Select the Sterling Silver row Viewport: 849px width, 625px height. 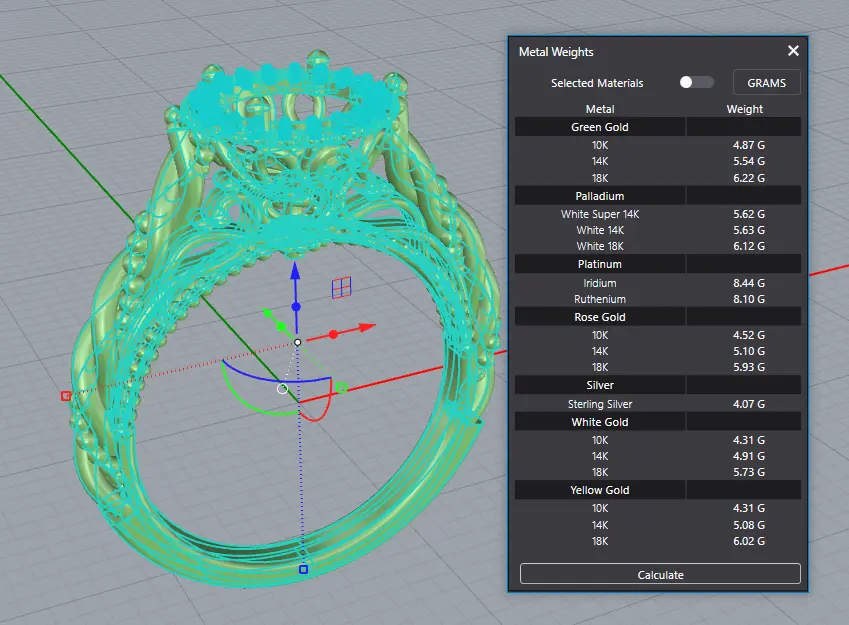pos(657,403)
